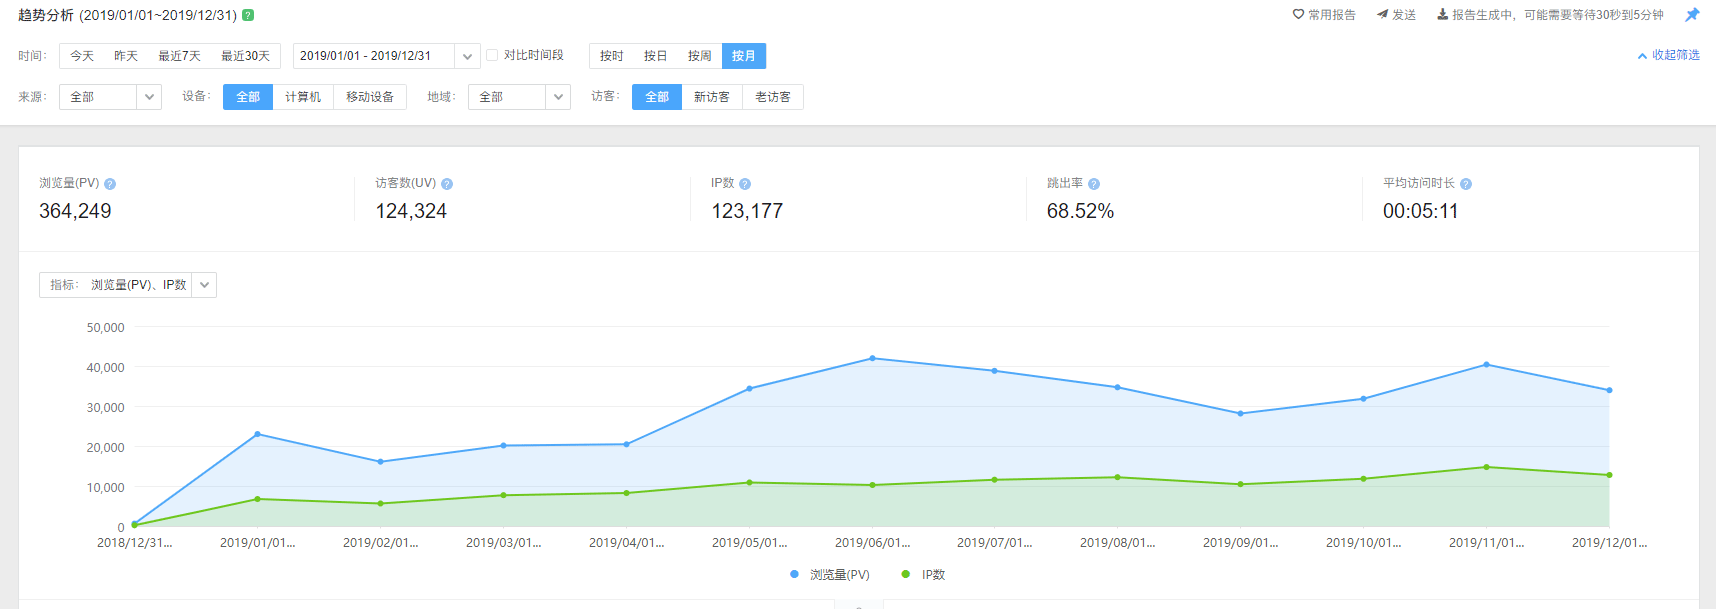Select the 移动设备 device filter

coord(369,97)
